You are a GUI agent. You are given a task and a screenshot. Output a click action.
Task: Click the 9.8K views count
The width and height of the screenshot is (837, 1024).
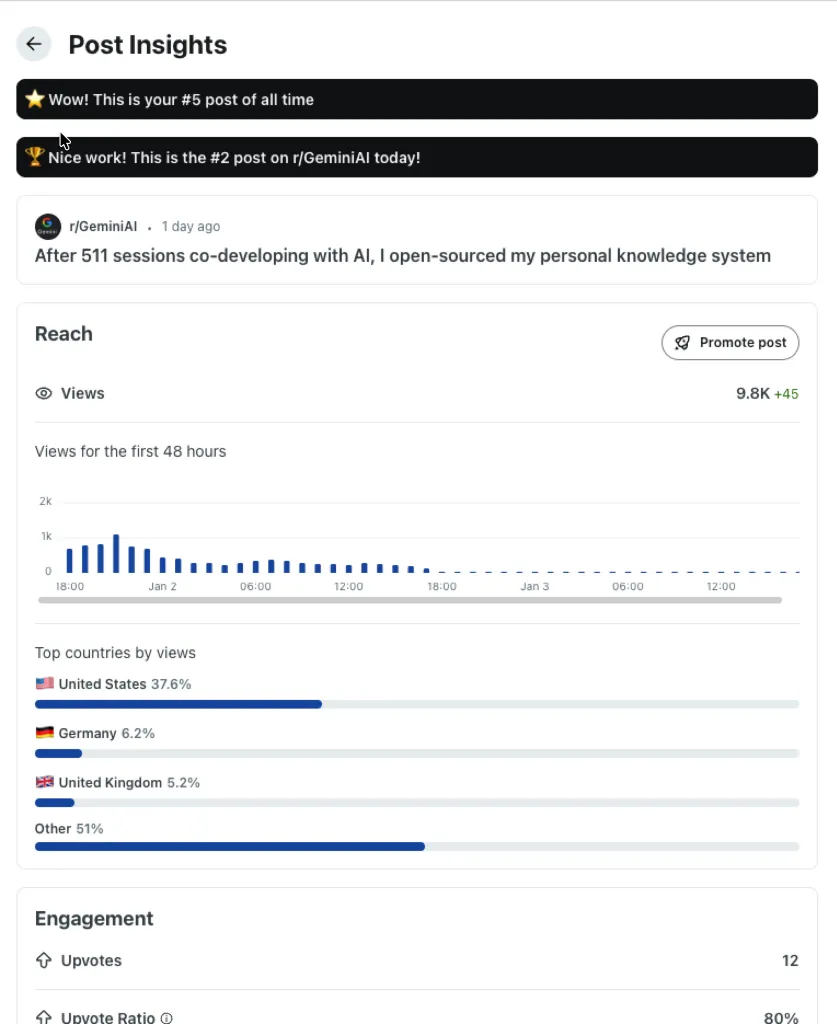[752, 393]
